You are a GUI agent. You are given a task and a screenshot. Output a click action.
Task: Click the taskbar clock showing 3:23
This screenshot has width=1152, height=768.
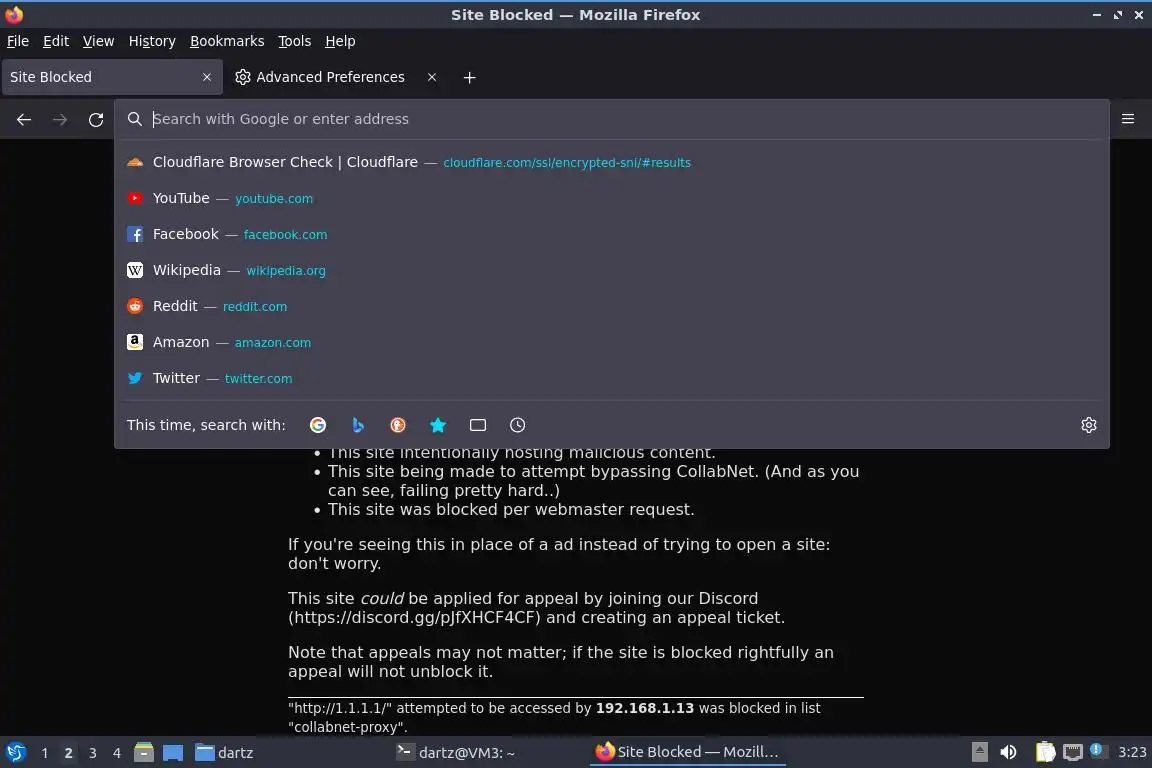coord(1132,752)
